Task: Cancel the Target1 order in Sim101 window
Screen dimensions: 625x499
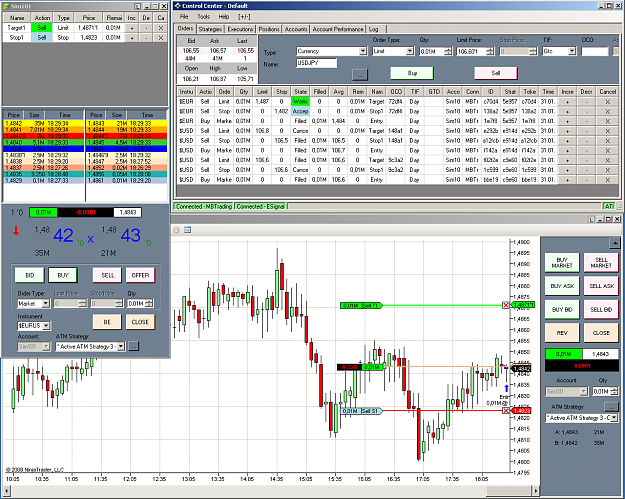Action: point(161,28)
